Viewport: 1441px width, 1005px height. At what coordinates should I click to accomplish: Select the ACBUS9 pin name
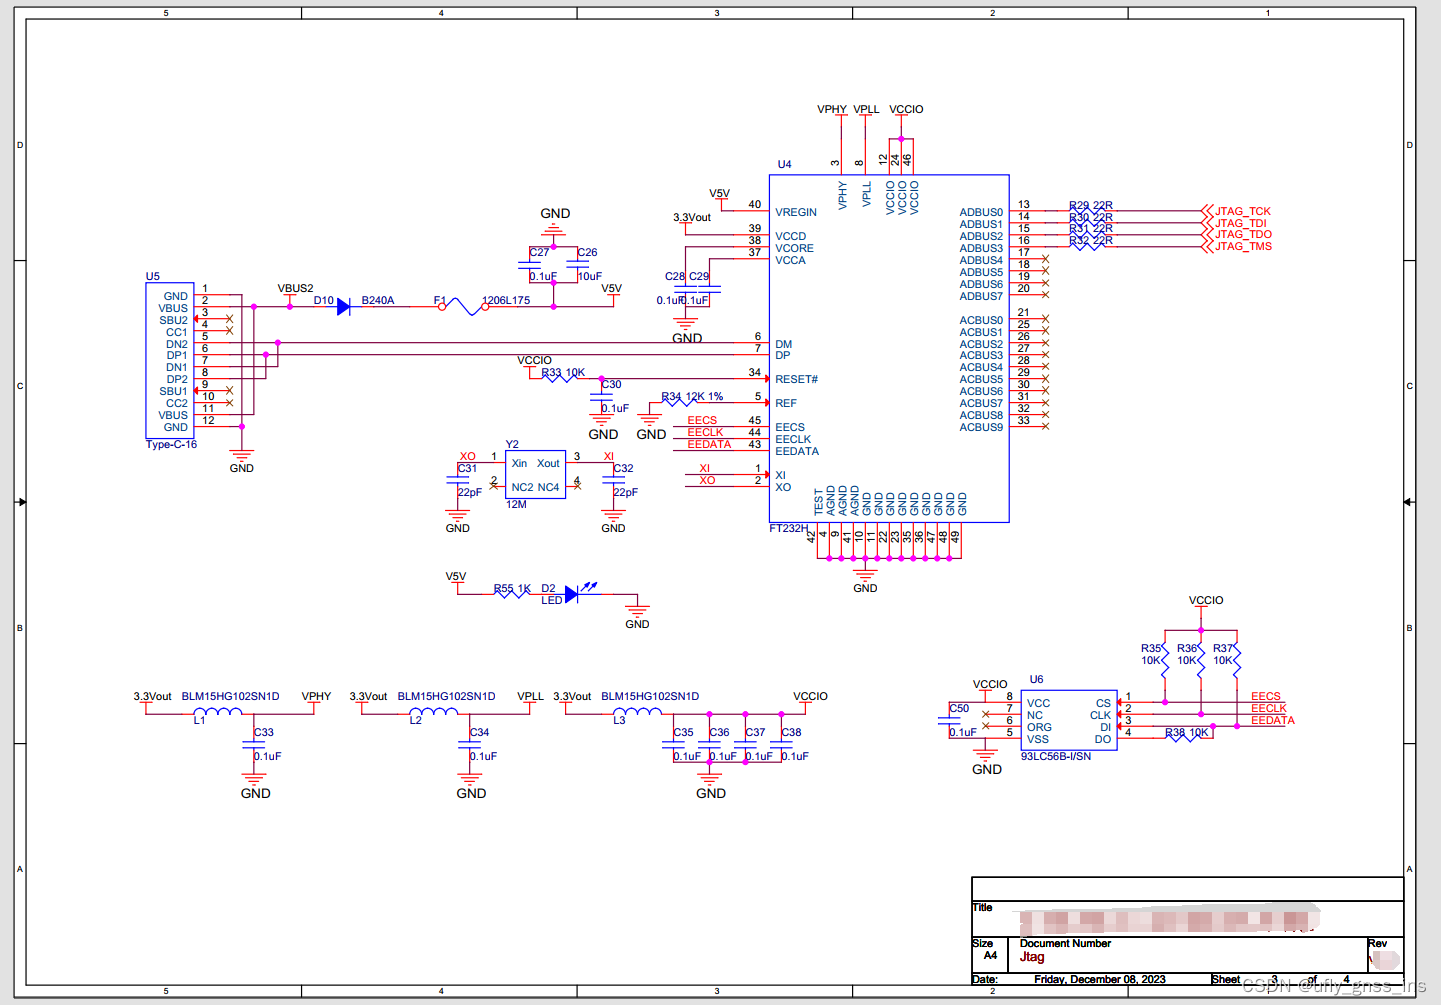(x=981, y=427)
